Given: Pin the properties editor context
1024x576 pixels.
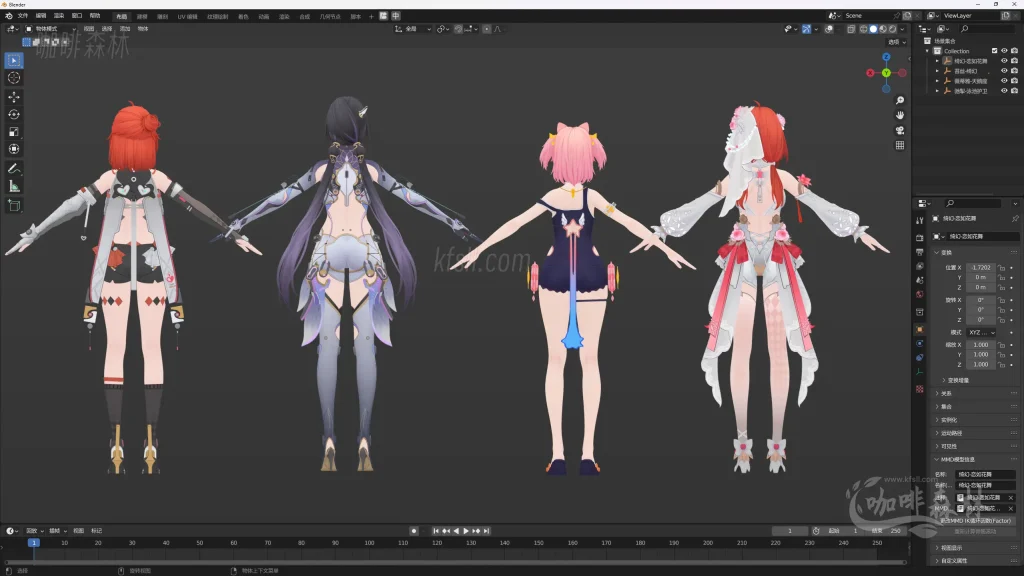Looking at the screenshot, I should point(1015,218).
